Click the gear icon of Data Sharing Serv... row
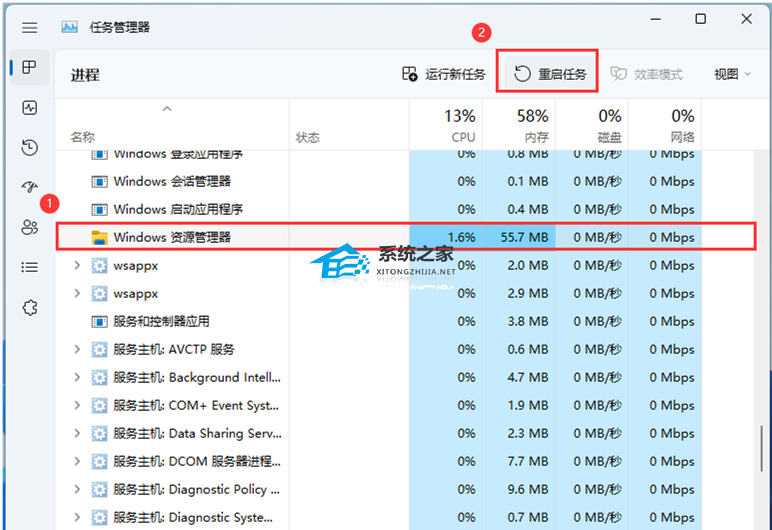The image size is (772, 530). point(99,433)
